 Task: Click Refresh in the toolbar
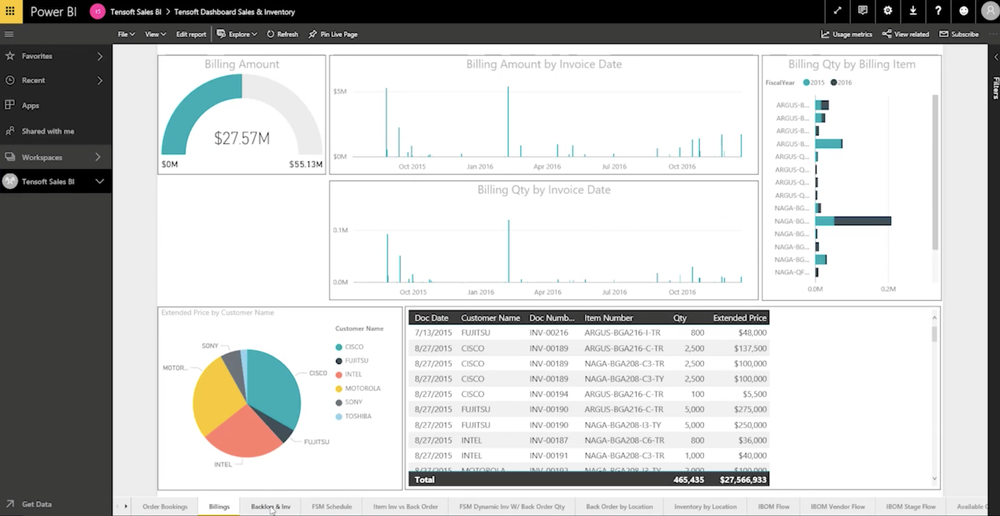(x=283, y=34)
